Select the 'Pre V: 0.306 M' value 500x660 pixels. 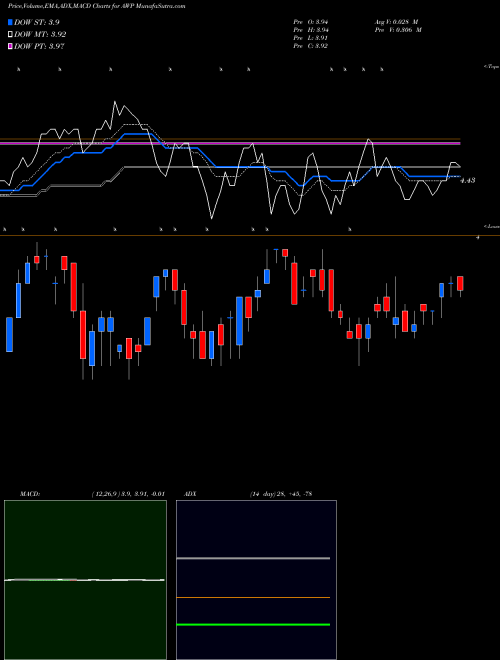[398, 30]
